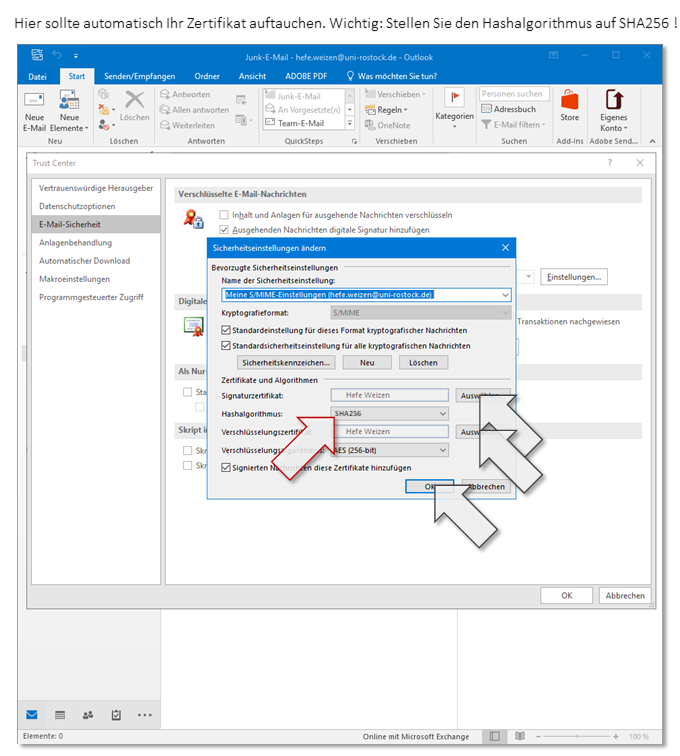680x756 pixels.
Task: Click the Verschieben move icon
Action: (x=370, y=94)
